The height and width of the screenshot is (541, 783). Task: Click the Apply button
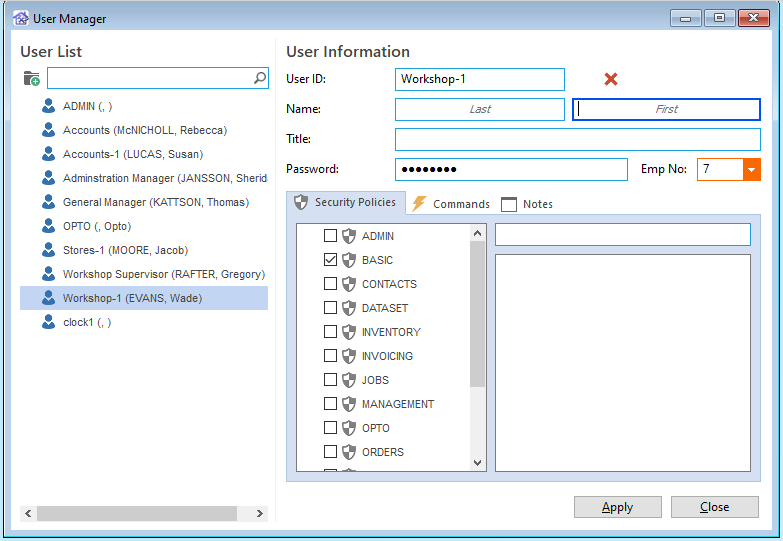[618, 507]
